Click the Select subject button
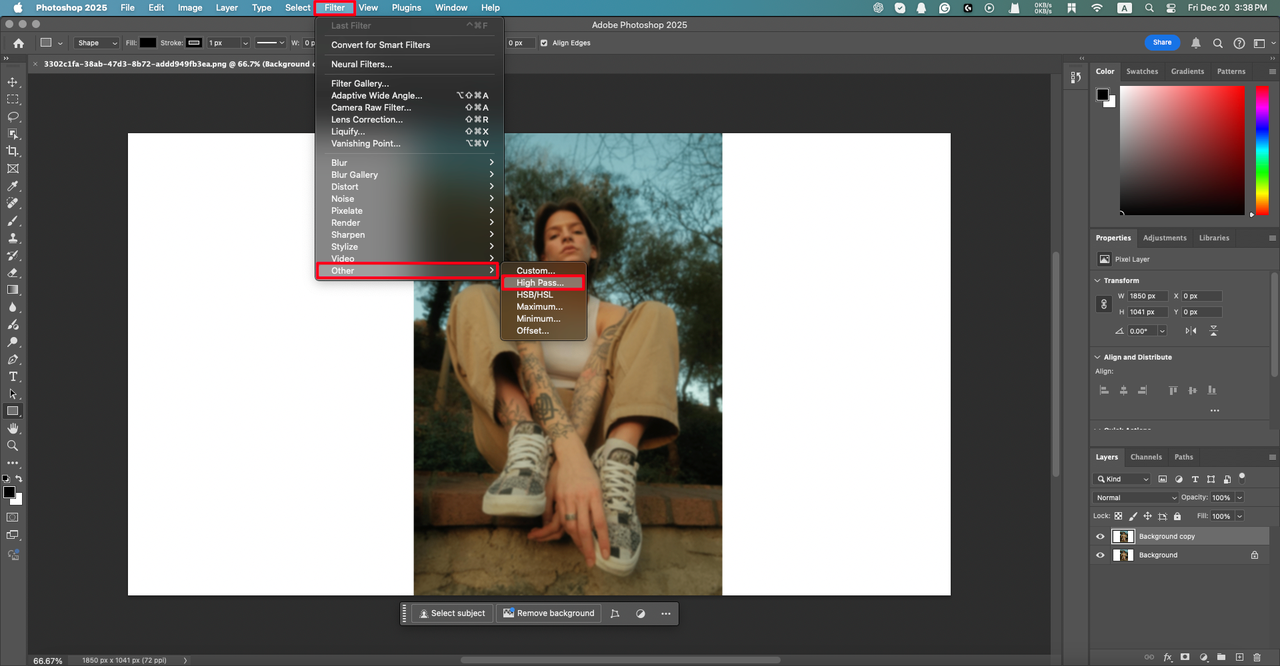This screenshot has height=666, width=1280. pos(452,614)
